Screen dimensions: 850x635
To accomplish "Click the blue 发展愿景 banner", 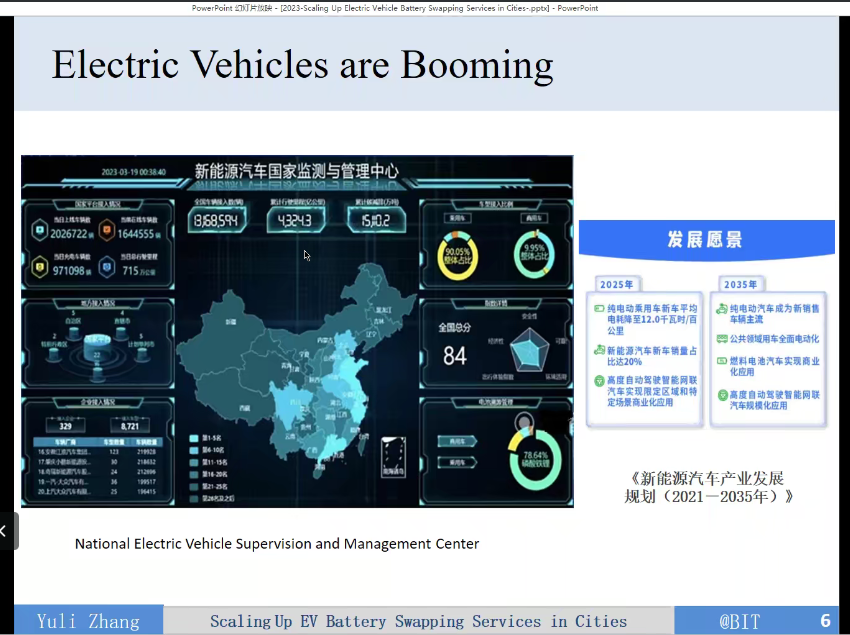I will pos(706,240).
